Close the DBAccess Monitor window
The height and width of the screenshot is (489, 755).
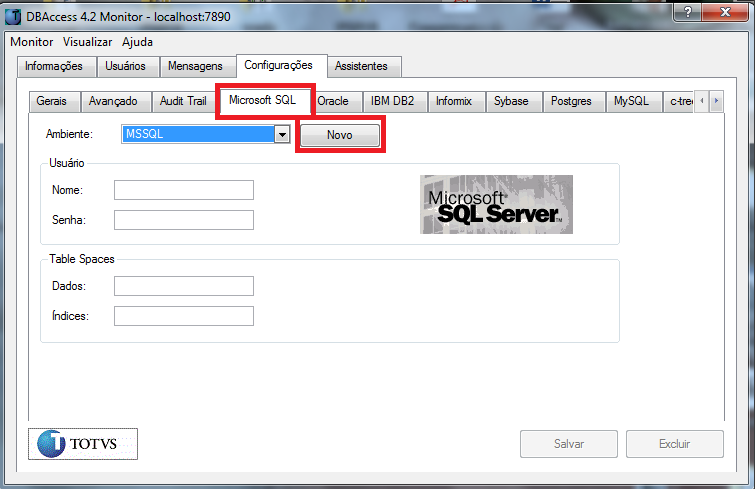725,12
